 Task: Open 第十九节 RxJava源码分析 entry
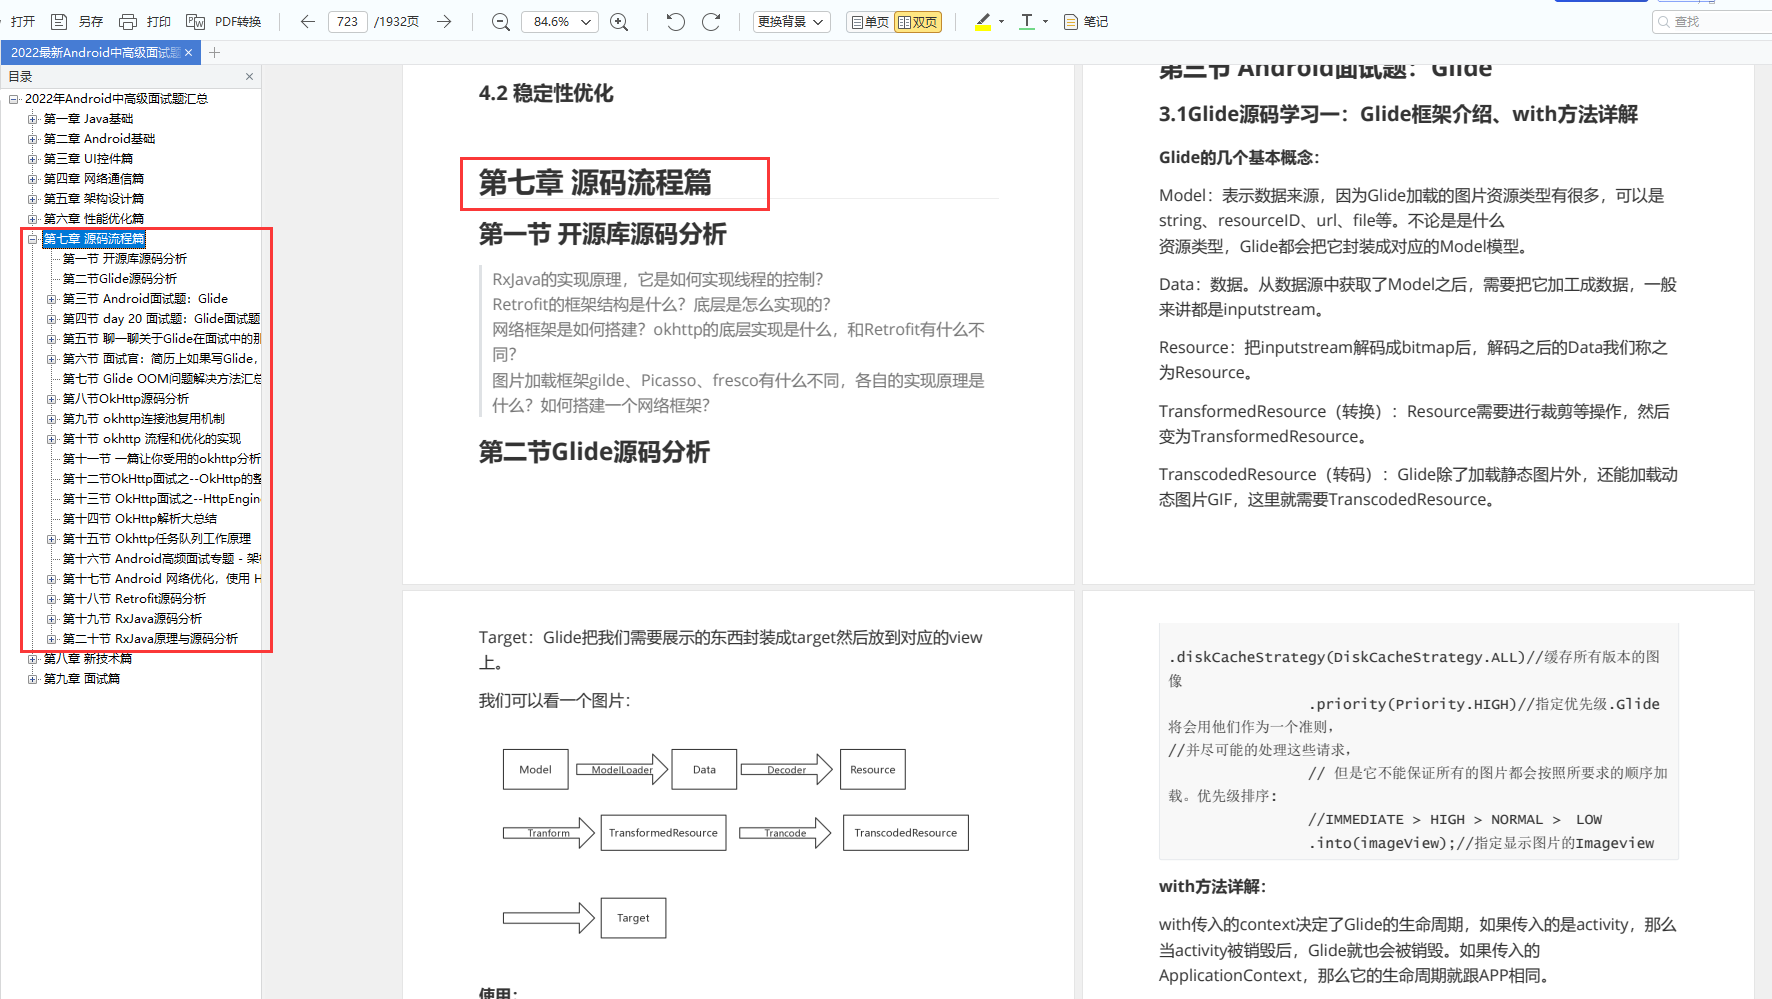click(x=132, y=619)
